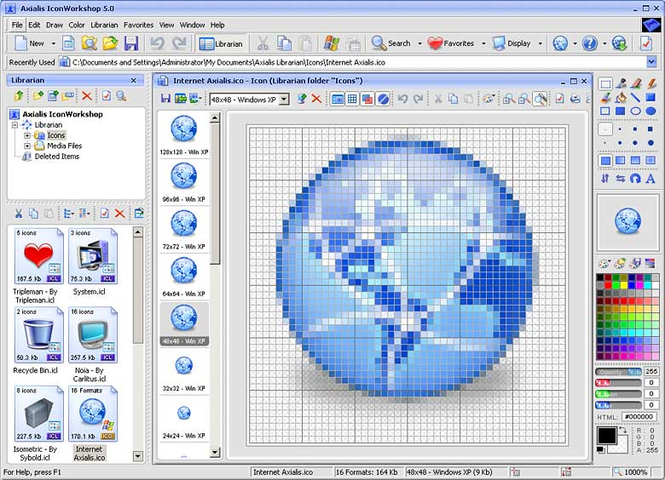
Task: Select the smallest square brush size
Action: tap(605, 129)
